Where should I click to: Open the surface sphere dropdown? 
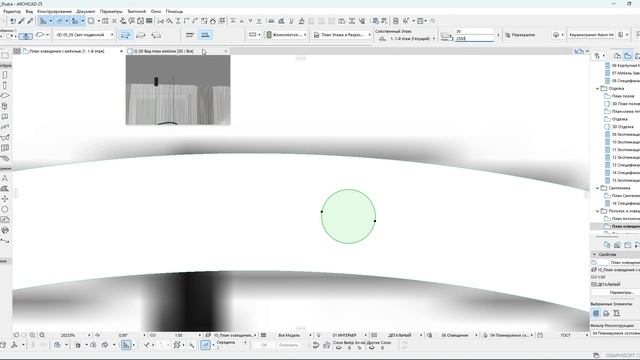(x=558, y=35)
